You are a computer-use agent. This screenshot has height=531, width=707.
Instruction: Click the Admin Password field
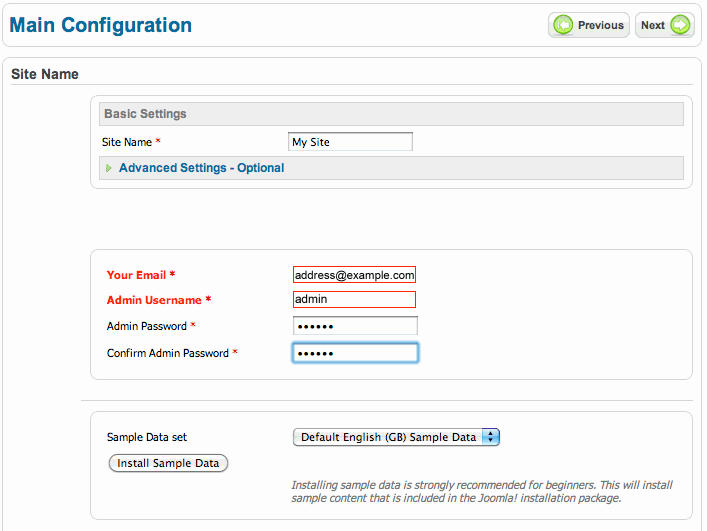pyautogui.click(x=355, y=325)
